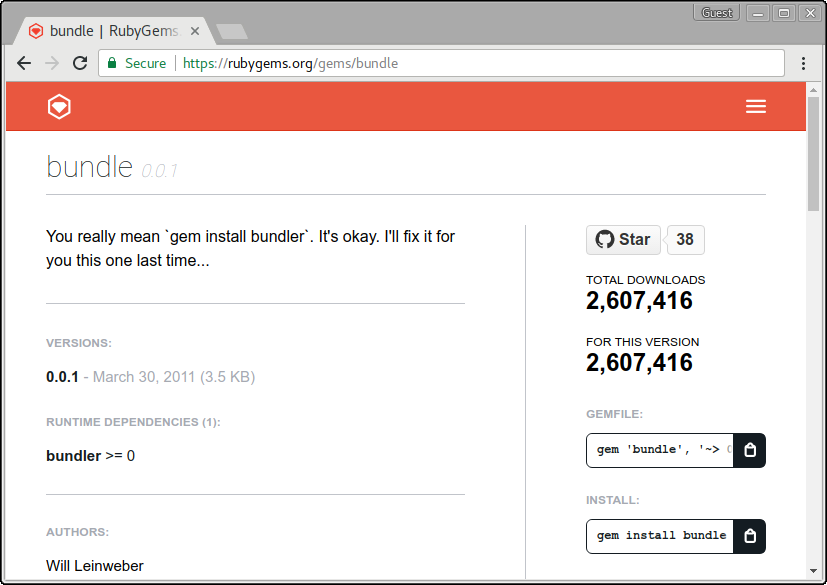Click the Guest profile button
Image resolution: width=827 pixels, height=585 pixels.
(716, 13)
